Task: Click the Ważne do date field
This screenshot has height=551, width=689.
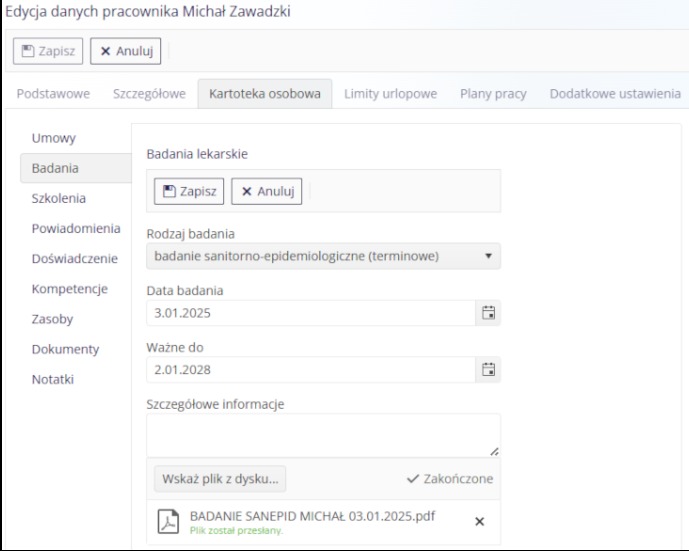Action: [311, 370]
